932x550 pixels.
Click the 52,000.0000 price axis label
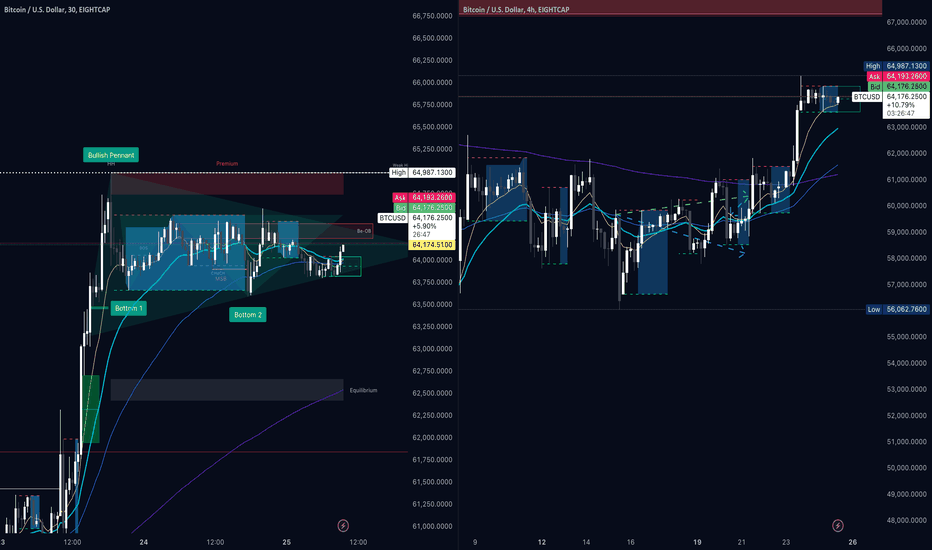[x=906, y=416]
